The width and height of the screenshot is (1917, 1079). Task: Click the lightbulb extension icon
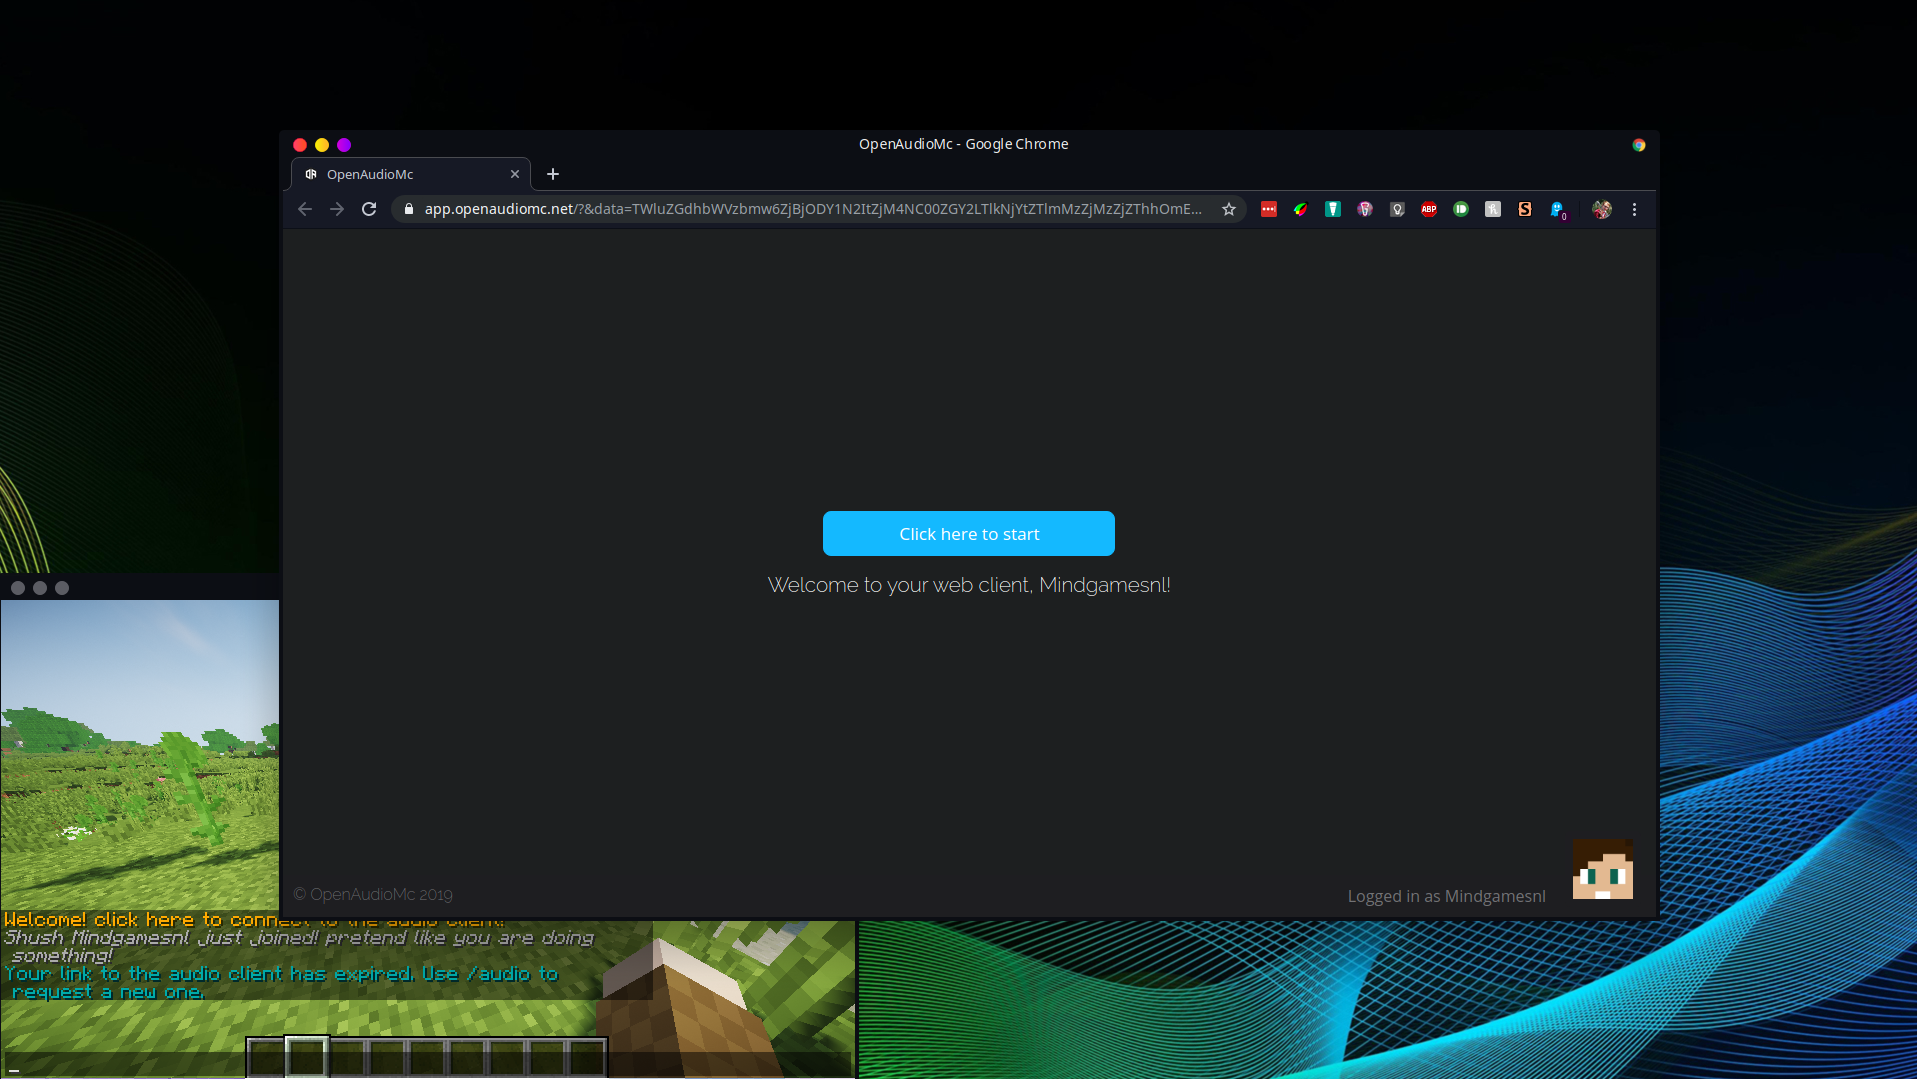click(x=1396, y=209)
